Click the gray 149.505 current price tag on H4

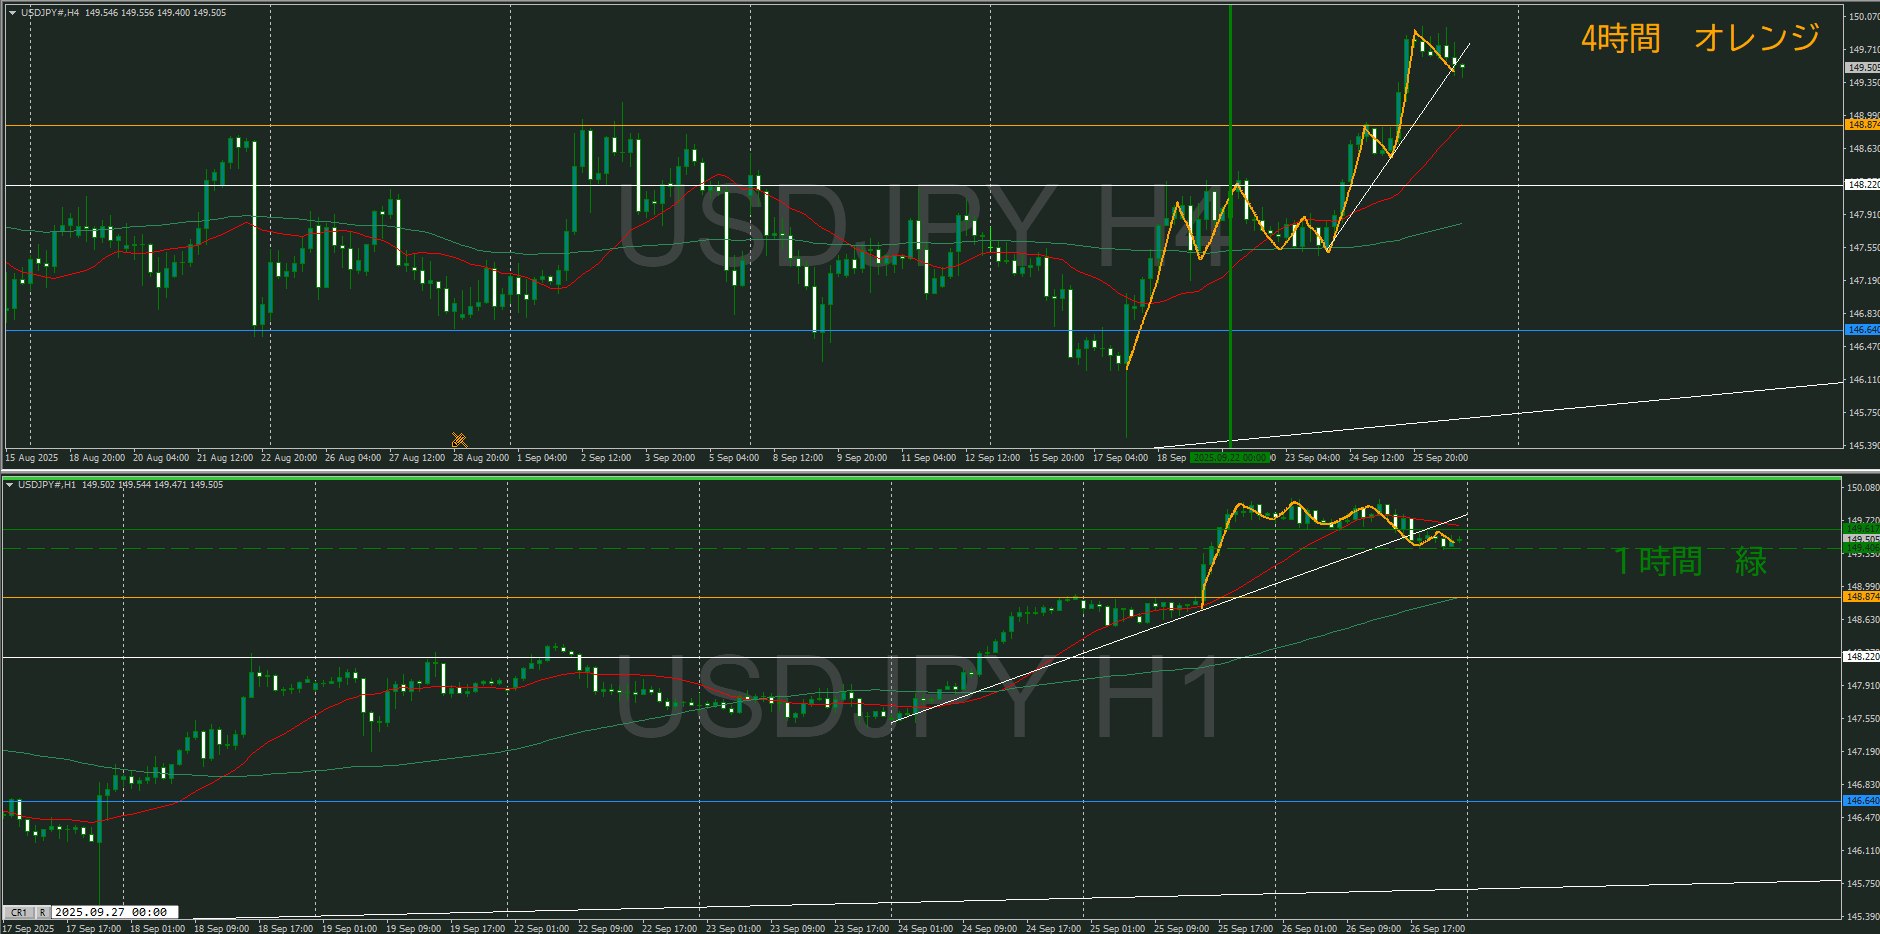coord(1862,68)
